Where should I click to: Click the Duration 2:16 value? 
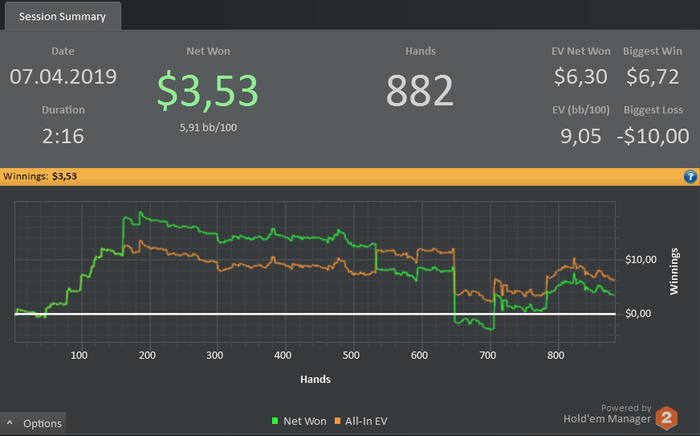click(x=63, y=137)
